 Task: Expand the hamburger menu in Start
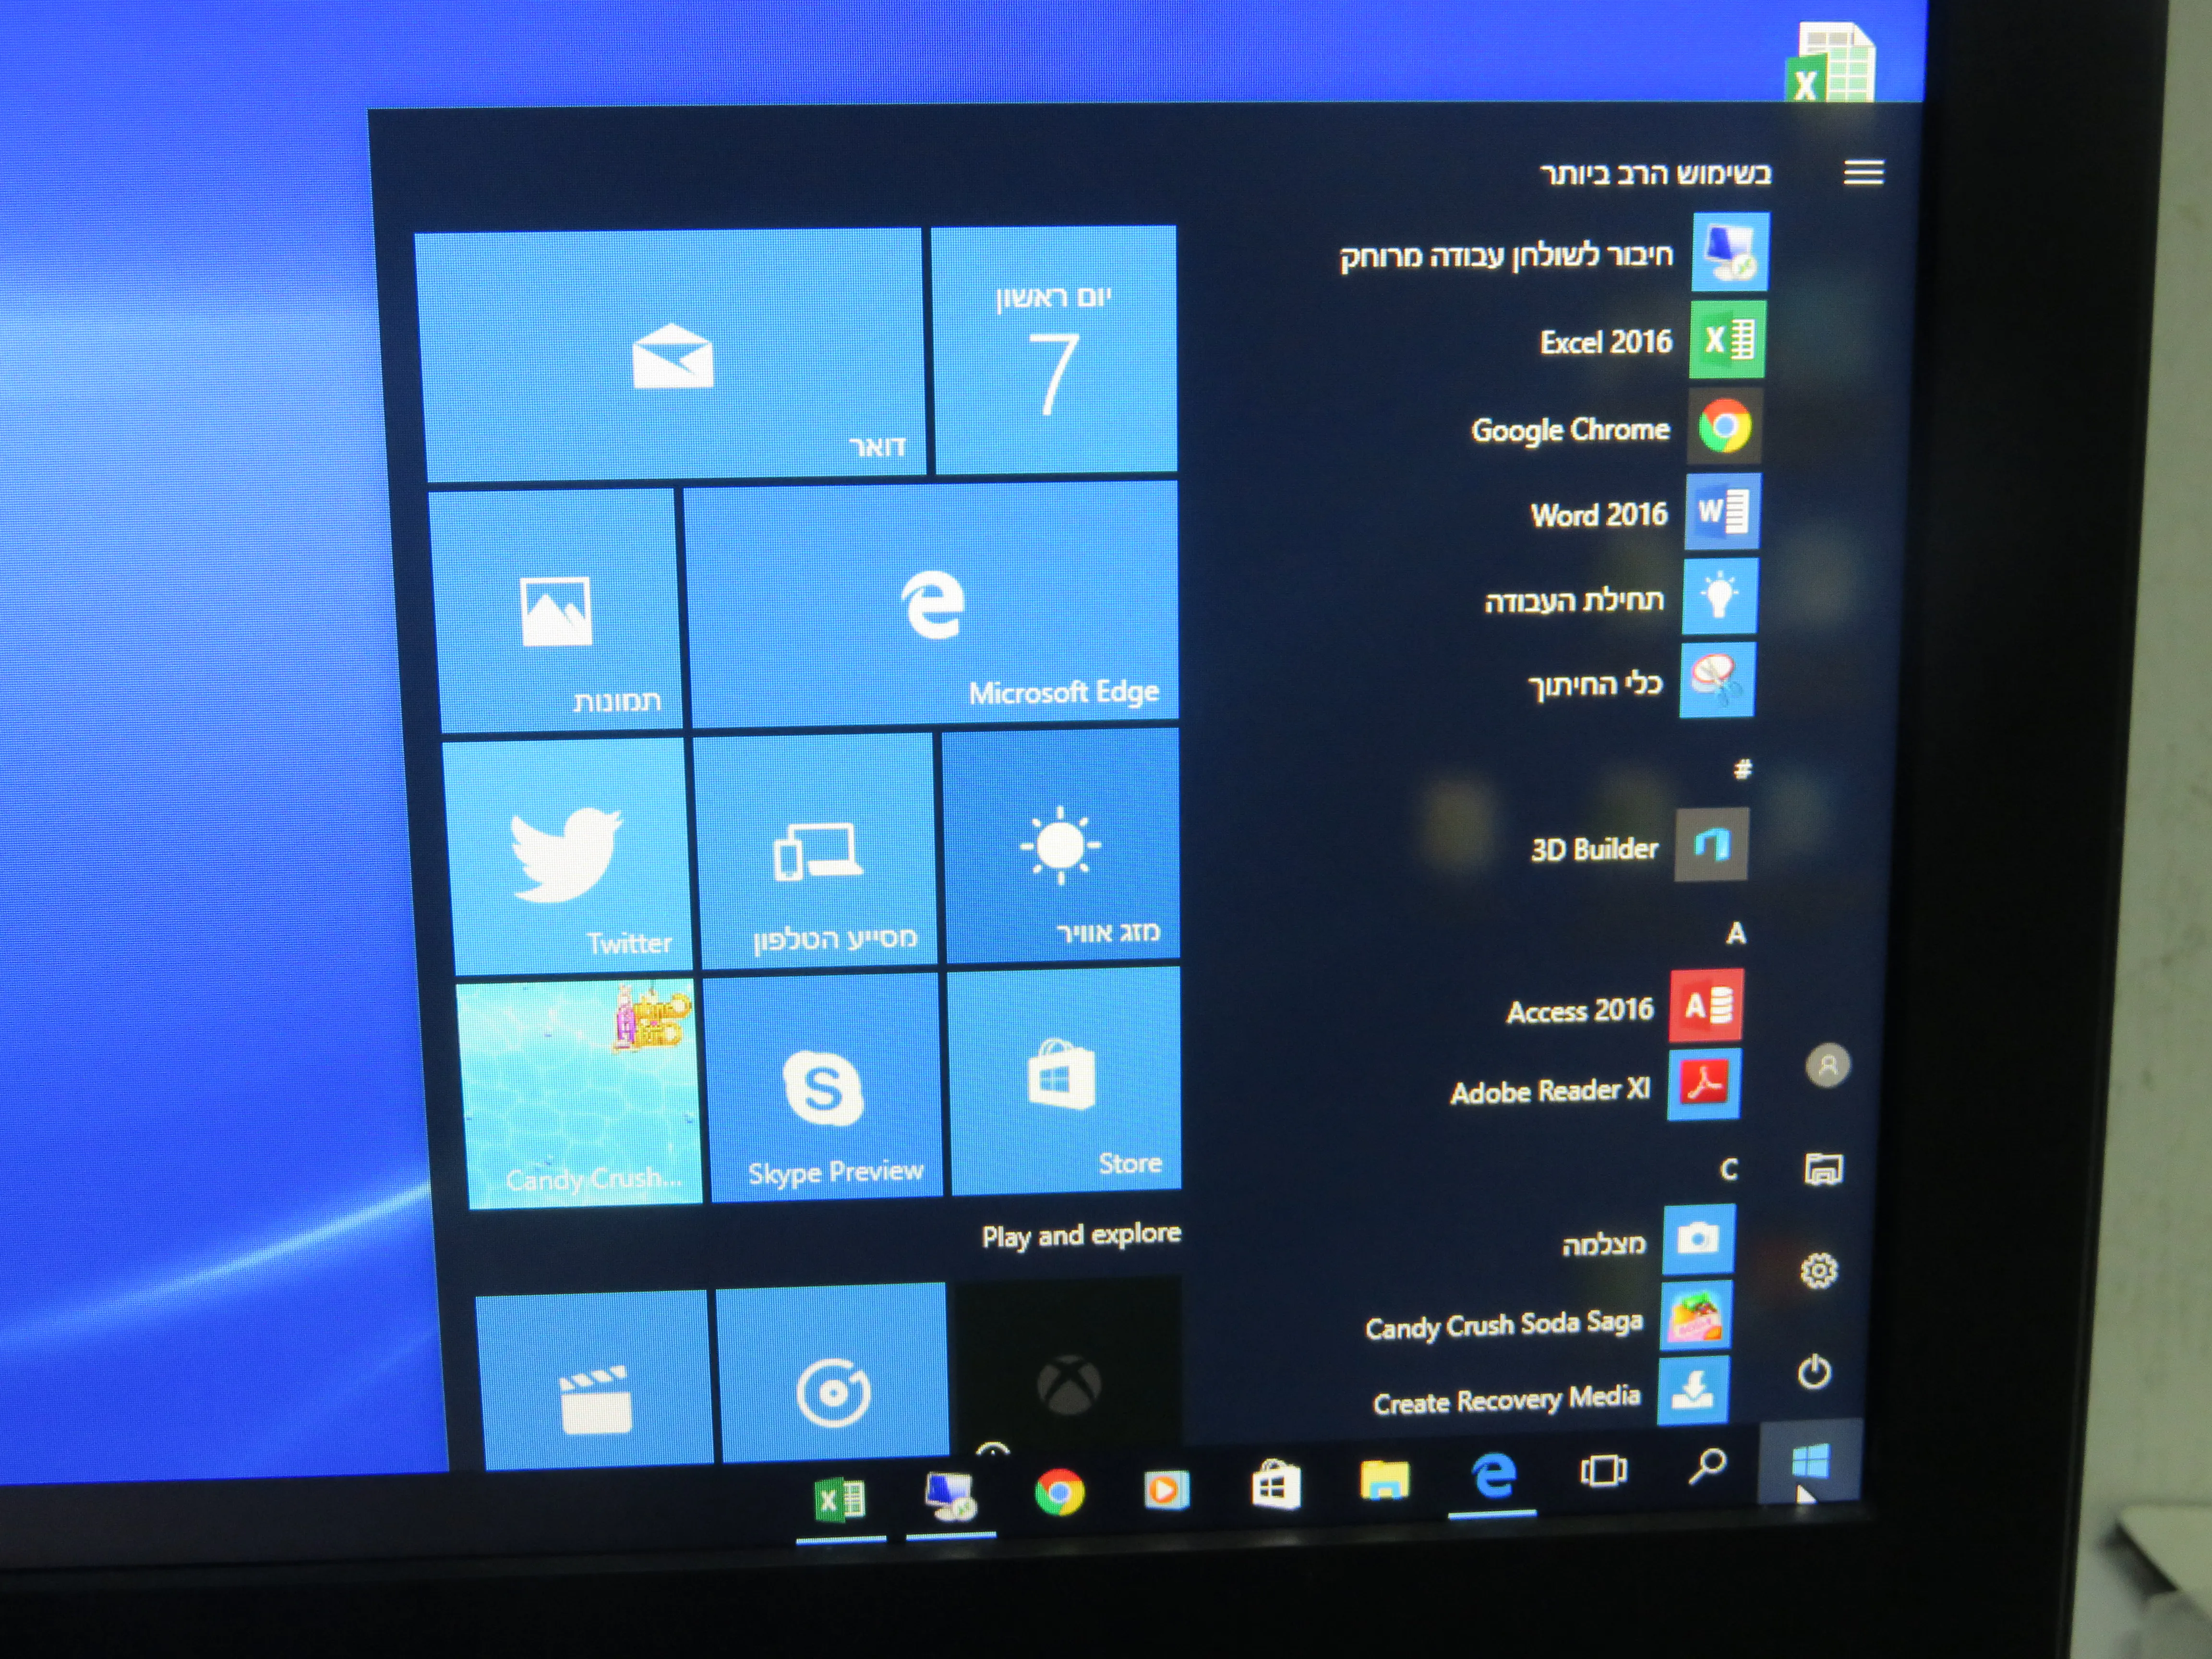(1863, 173)
